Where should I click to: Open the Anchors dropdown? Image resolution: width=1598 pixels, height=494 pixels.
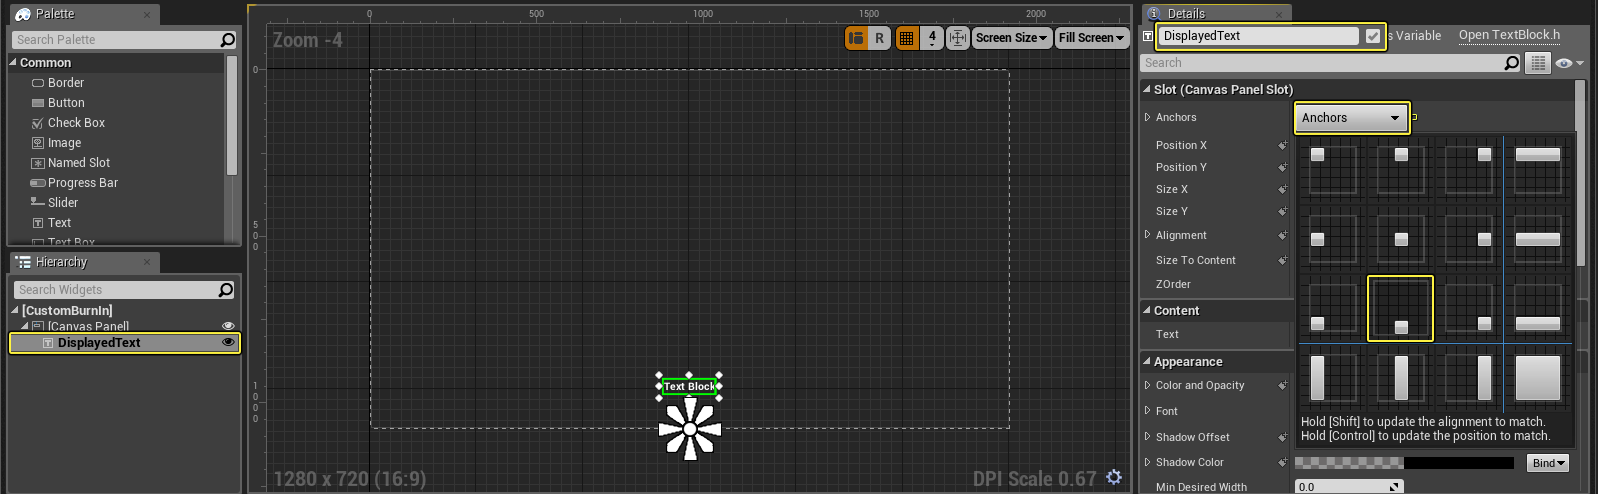tap(1352, 118)
